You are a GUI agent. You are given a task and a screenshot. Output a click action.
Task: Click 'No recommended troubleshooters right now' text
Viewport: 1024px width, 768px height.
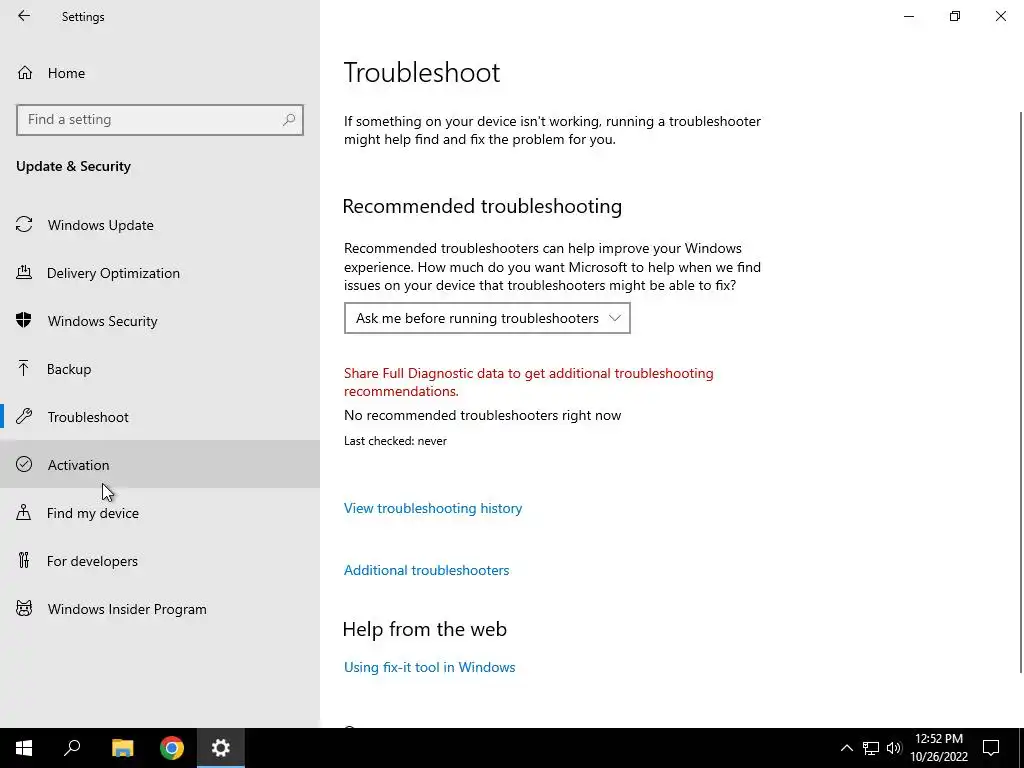483,415
